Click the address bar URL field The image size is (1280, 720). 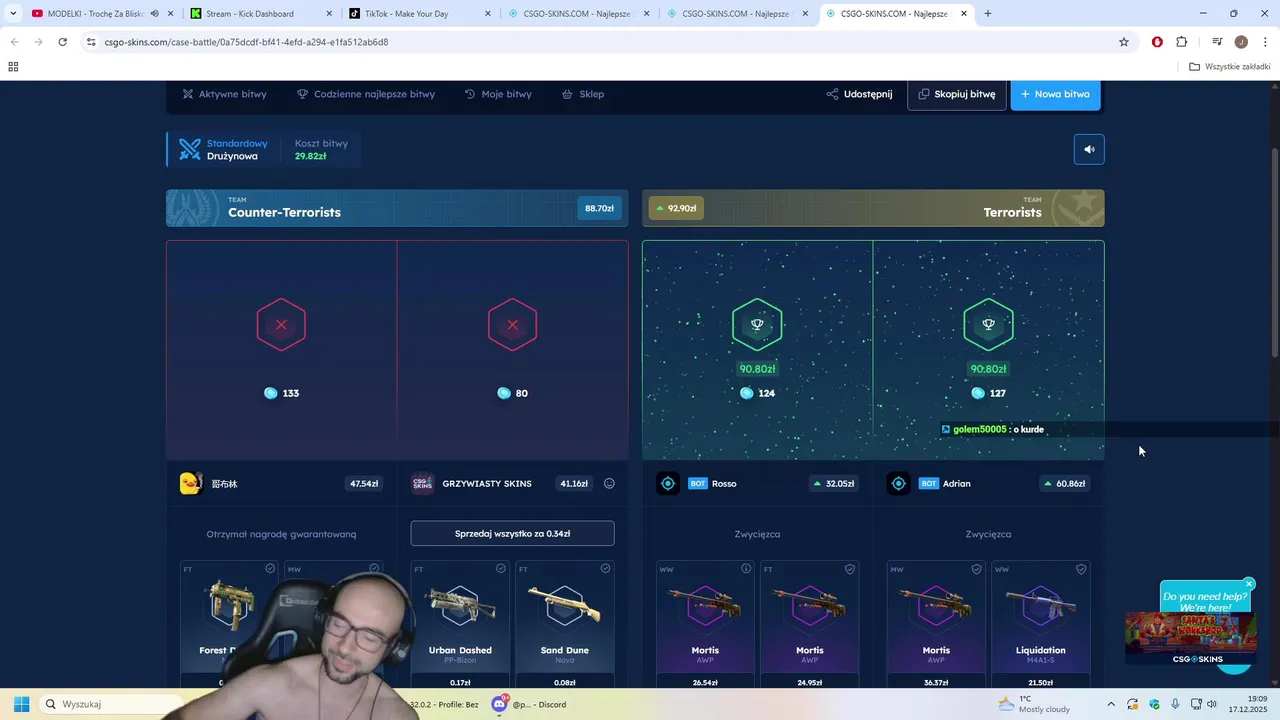point(600,42)
